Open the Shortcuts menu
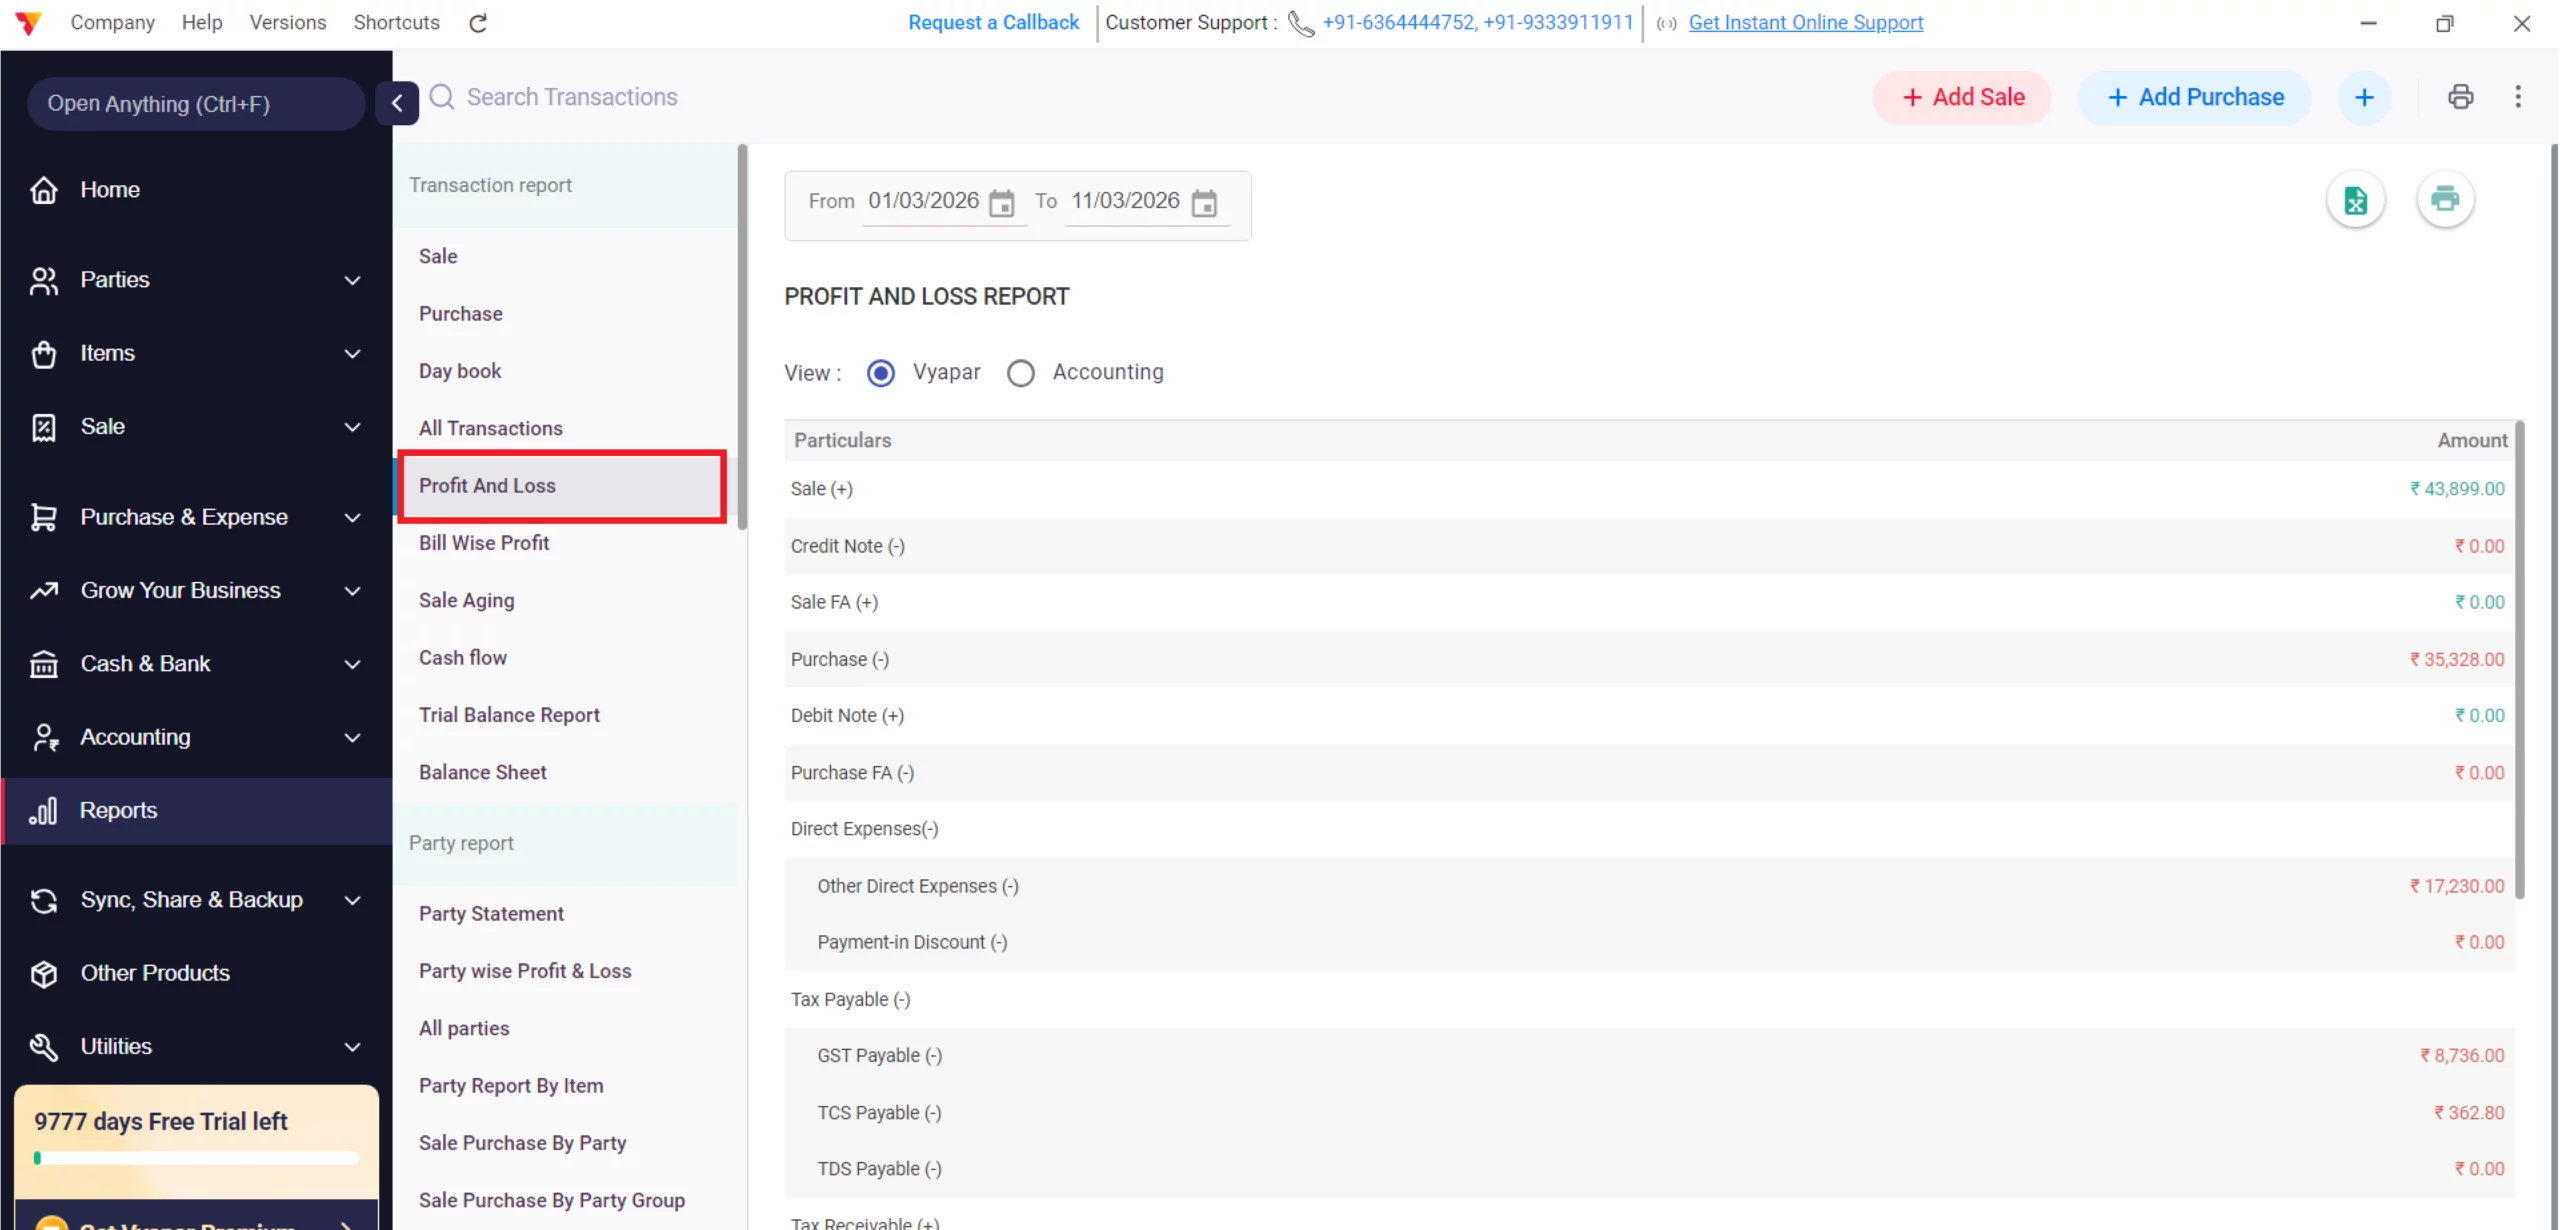The height and width of the screenshot is (1230, 2560). (x=396, y=22)
